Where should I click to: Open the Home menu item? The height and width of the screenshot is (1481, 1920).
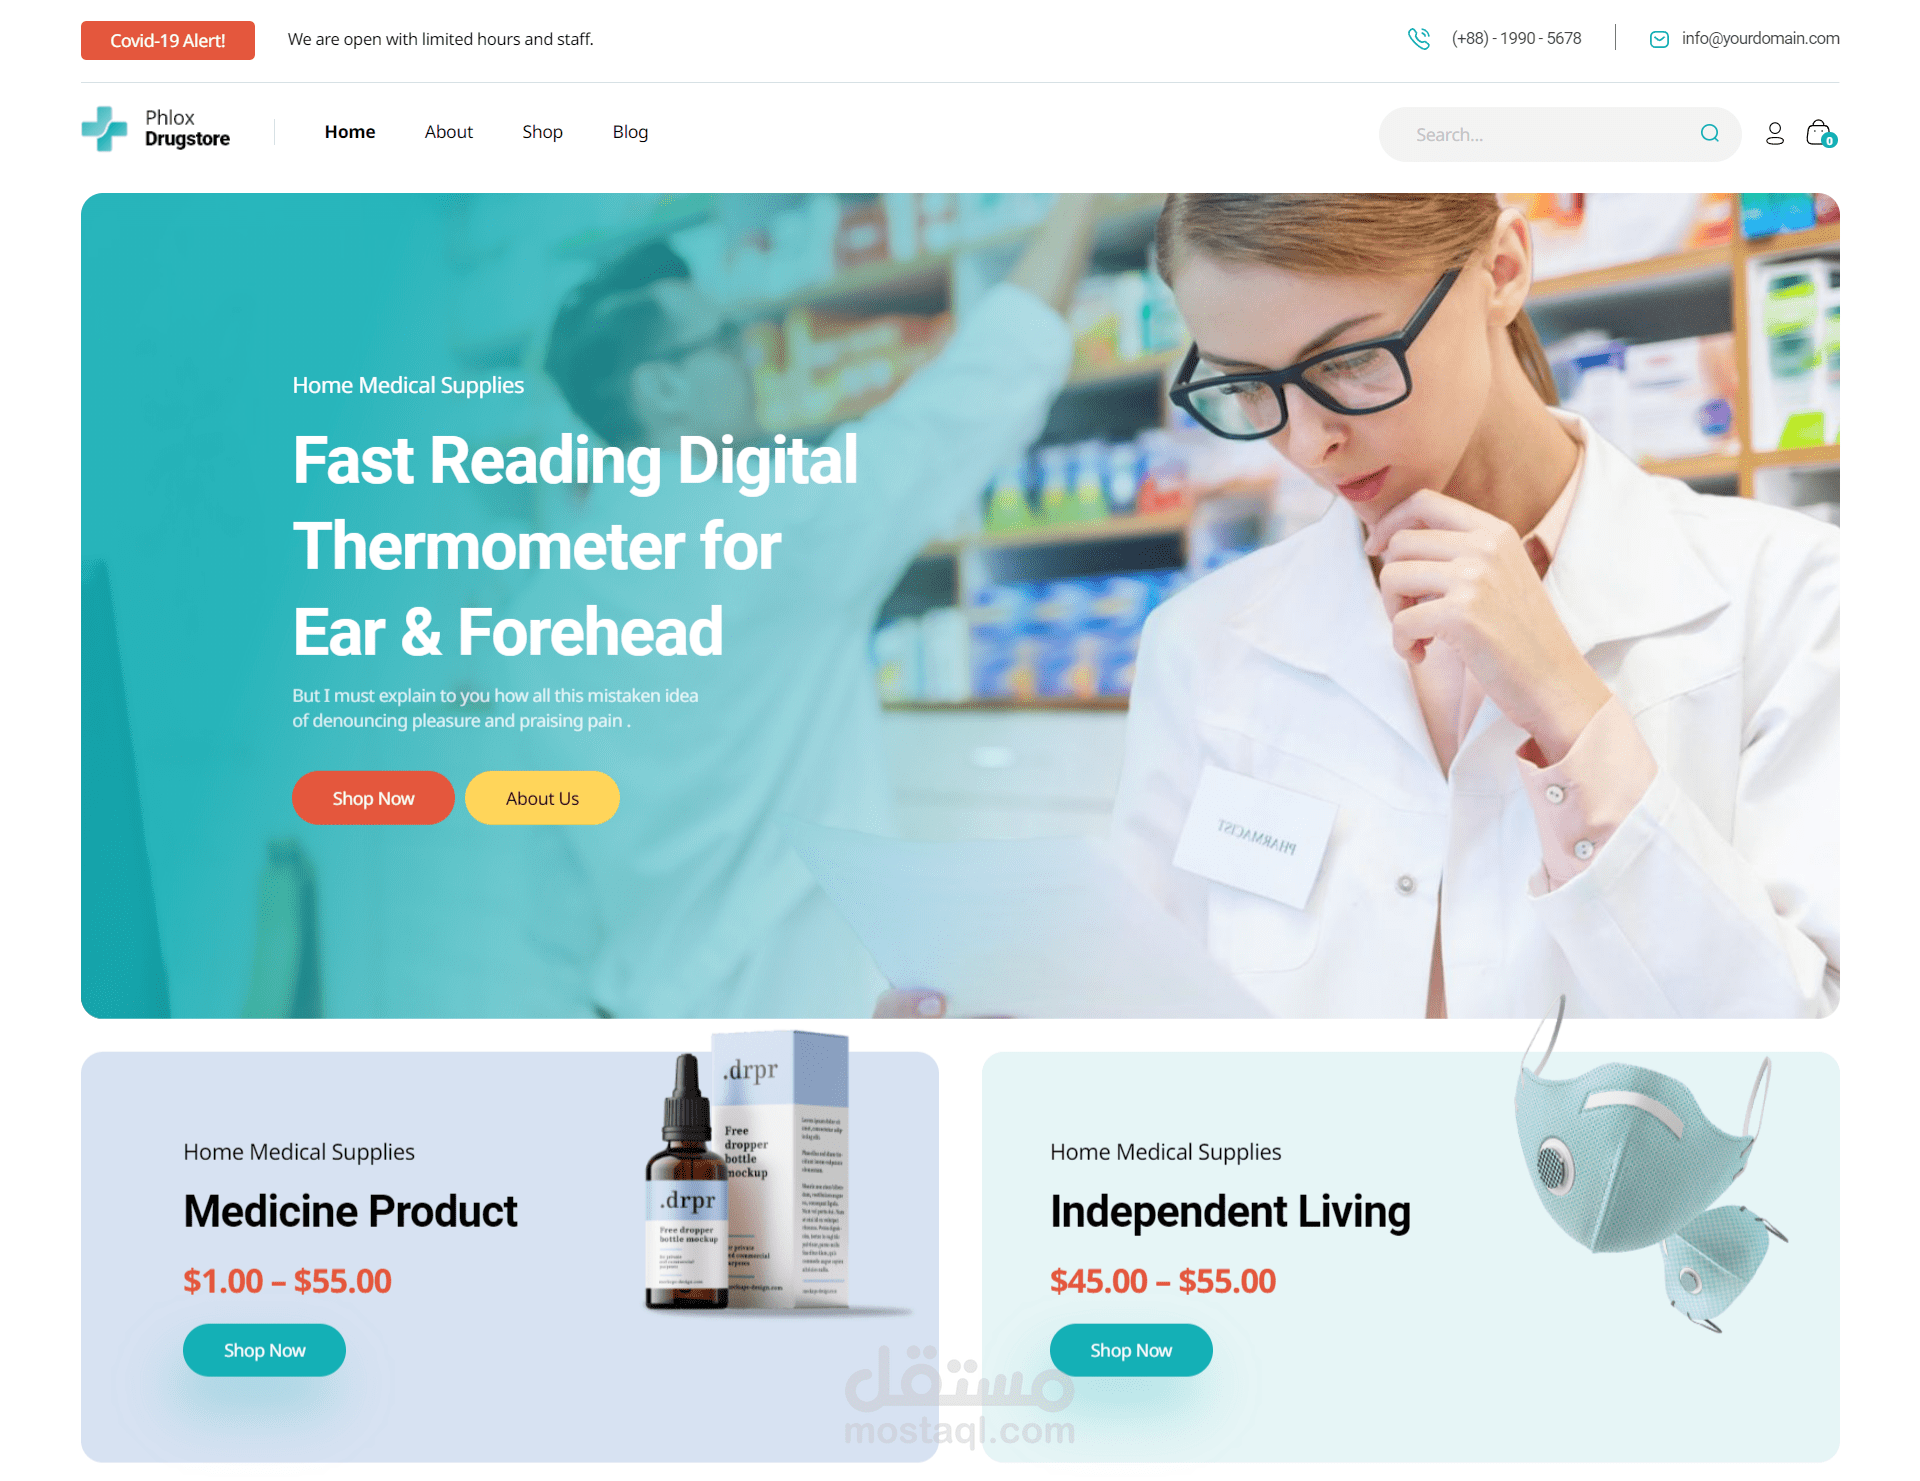pyautogui.click(x=350, y=132)
